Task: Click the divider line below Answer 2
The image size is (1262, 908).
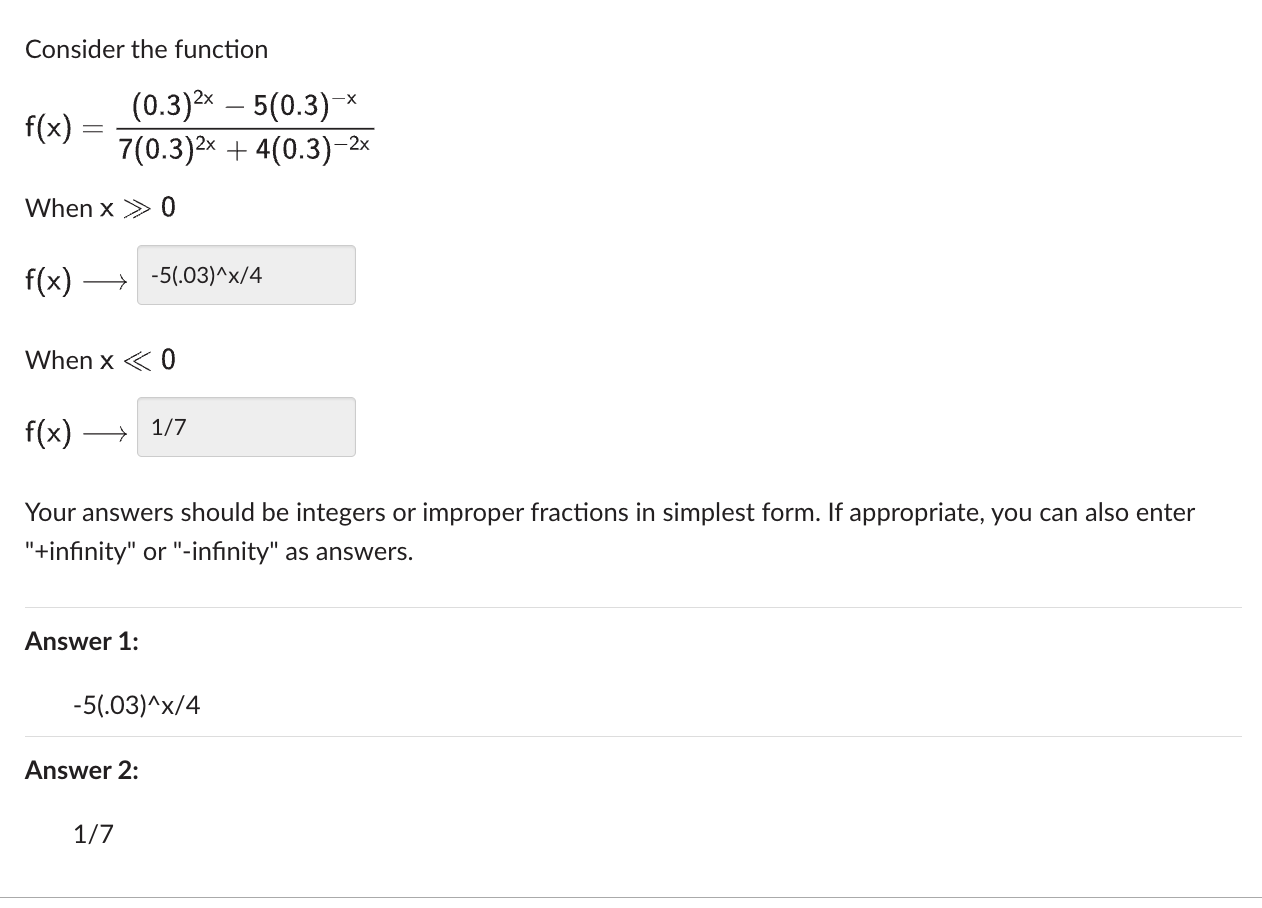Action: (x=631, y=896)
